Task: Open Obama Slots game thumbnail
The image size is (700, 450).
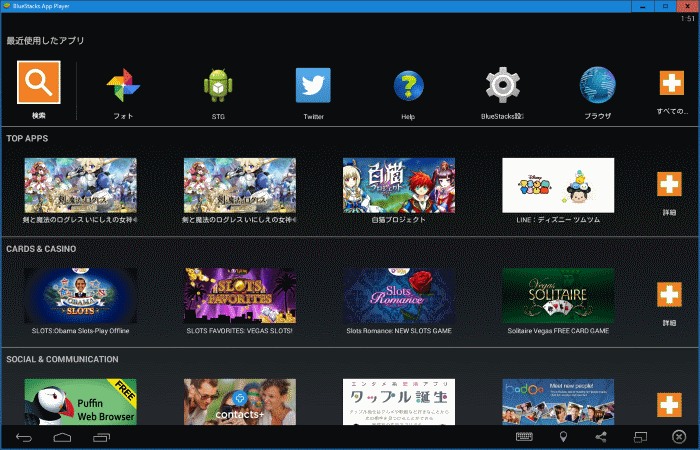Action: (x=80, y=296)
